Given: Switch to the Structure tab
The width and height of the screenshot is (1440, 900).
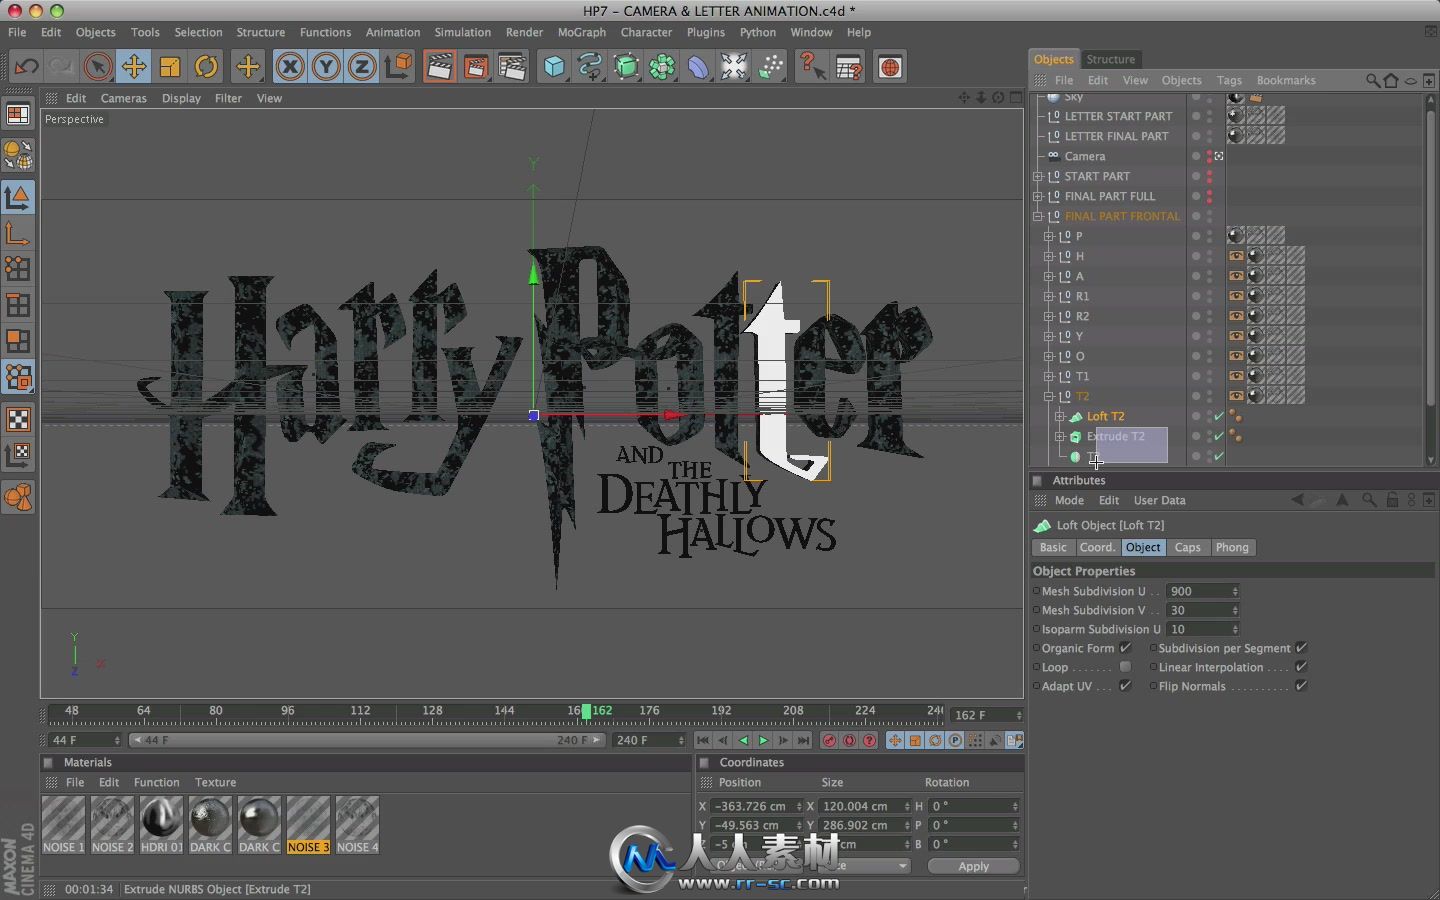Looking at the screenshot, I should point(1110,59).
